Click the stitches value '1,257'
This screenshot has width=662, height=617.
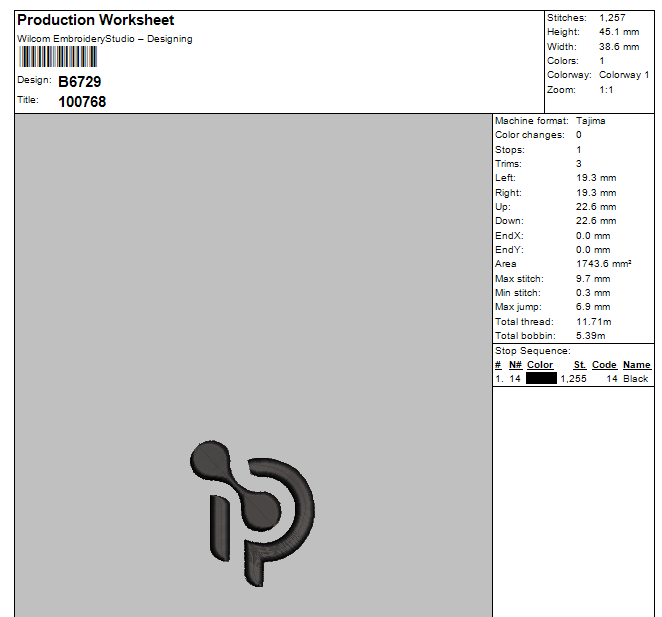point(612,18)
